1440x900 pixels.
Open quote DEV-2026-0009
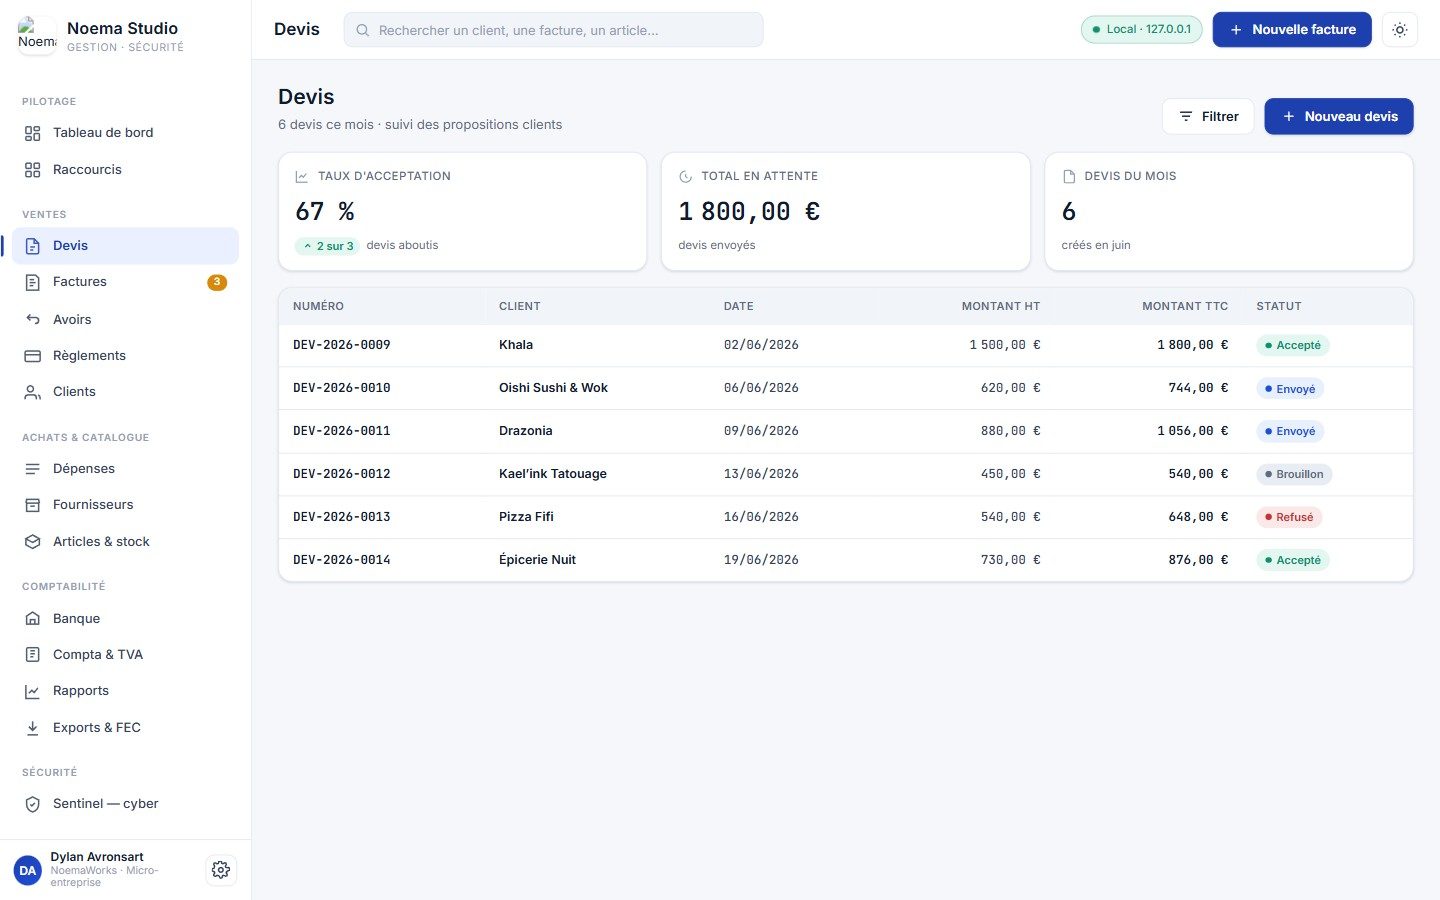[x=342, y=345]
